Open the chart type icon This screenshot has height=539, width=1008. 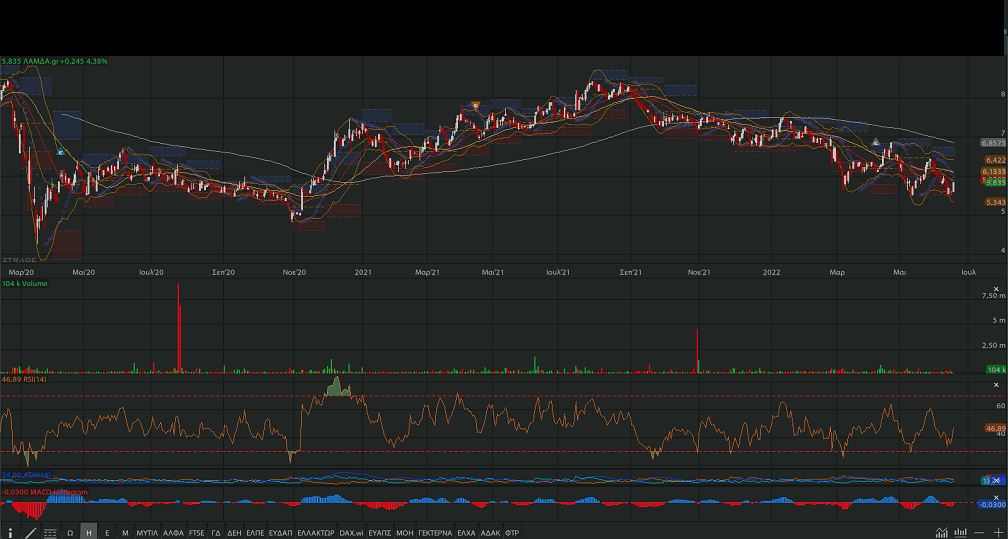942,532
